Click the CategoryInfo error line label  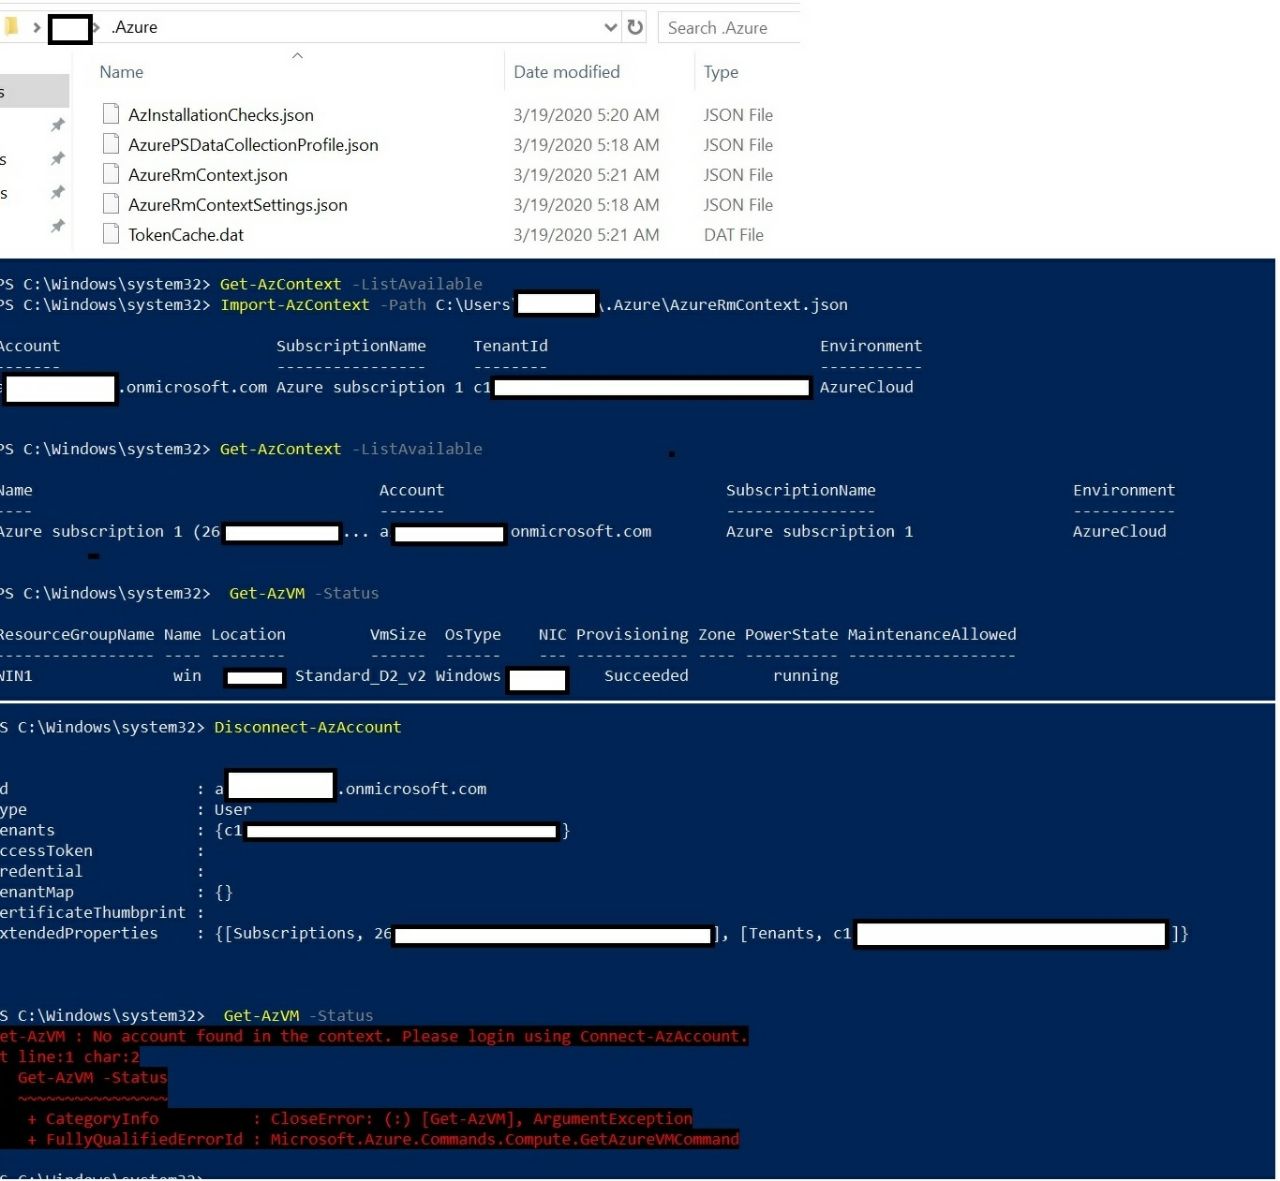click(102, 1118)
